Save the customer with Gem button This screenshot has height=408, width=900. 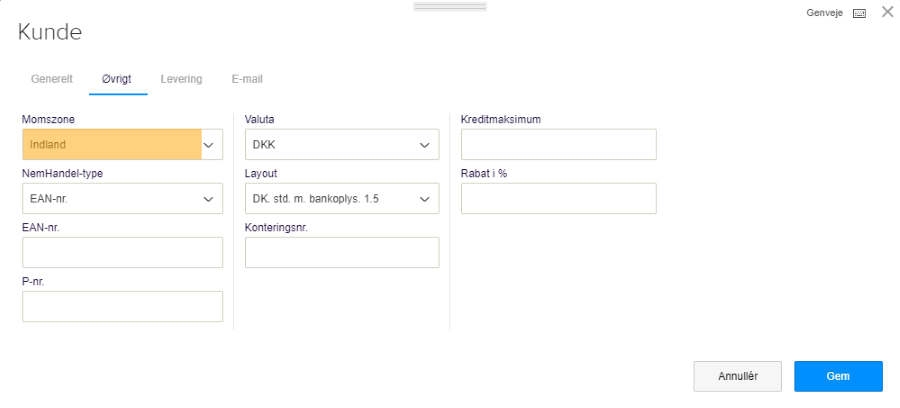point(838,376)
